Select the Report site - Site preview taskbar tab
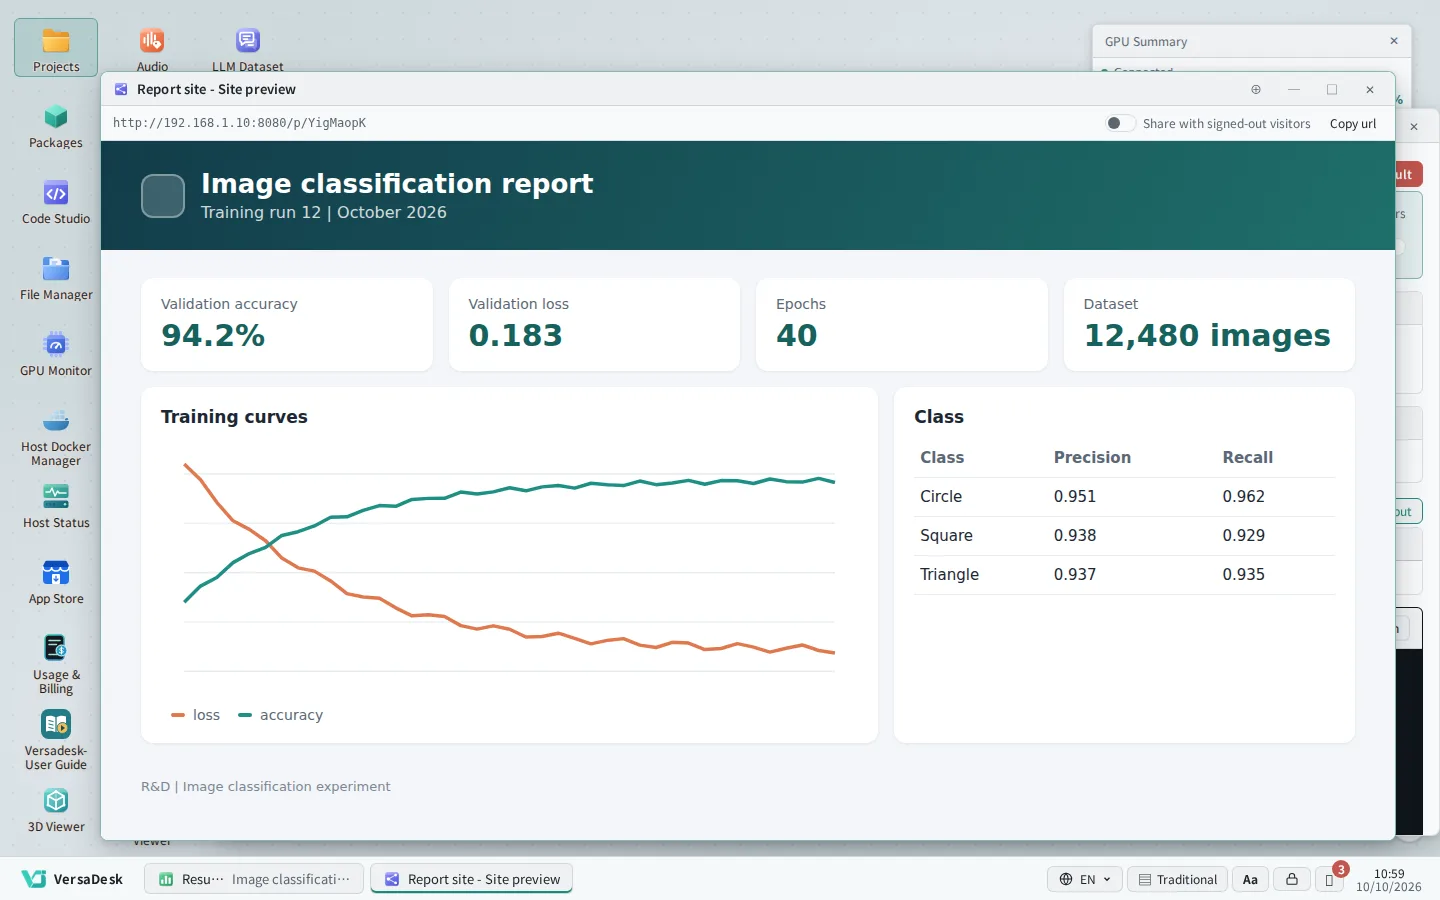This screenshot has width=1440, height=900. click(472, 879)
